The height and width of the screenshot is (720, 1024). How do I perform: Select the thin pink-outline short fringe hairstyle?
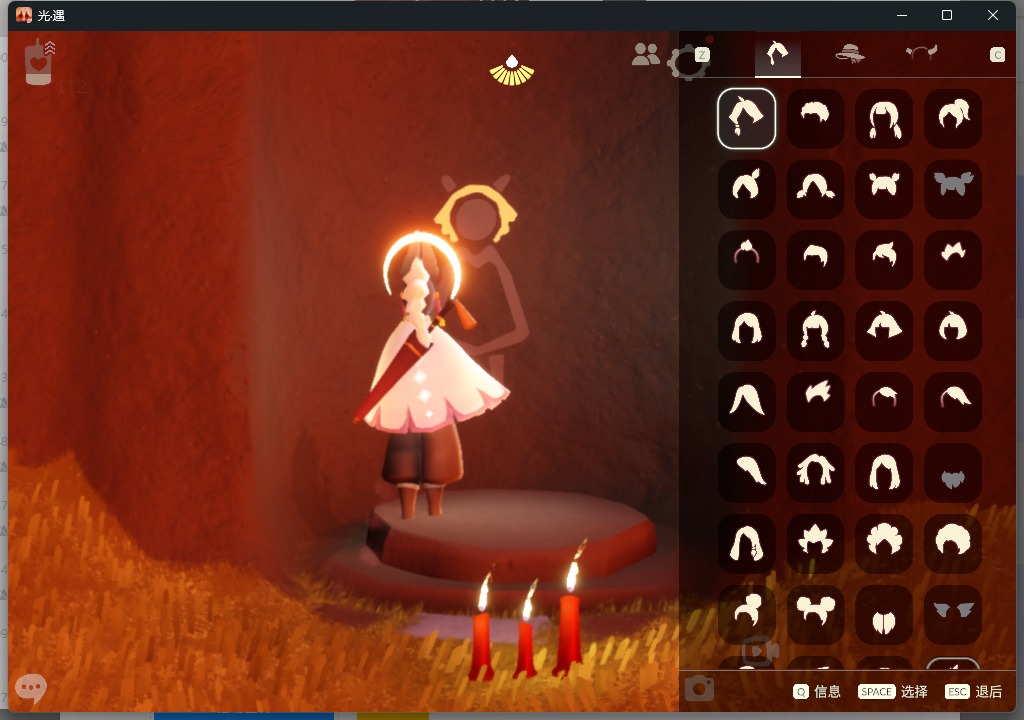tap(884, 402)
